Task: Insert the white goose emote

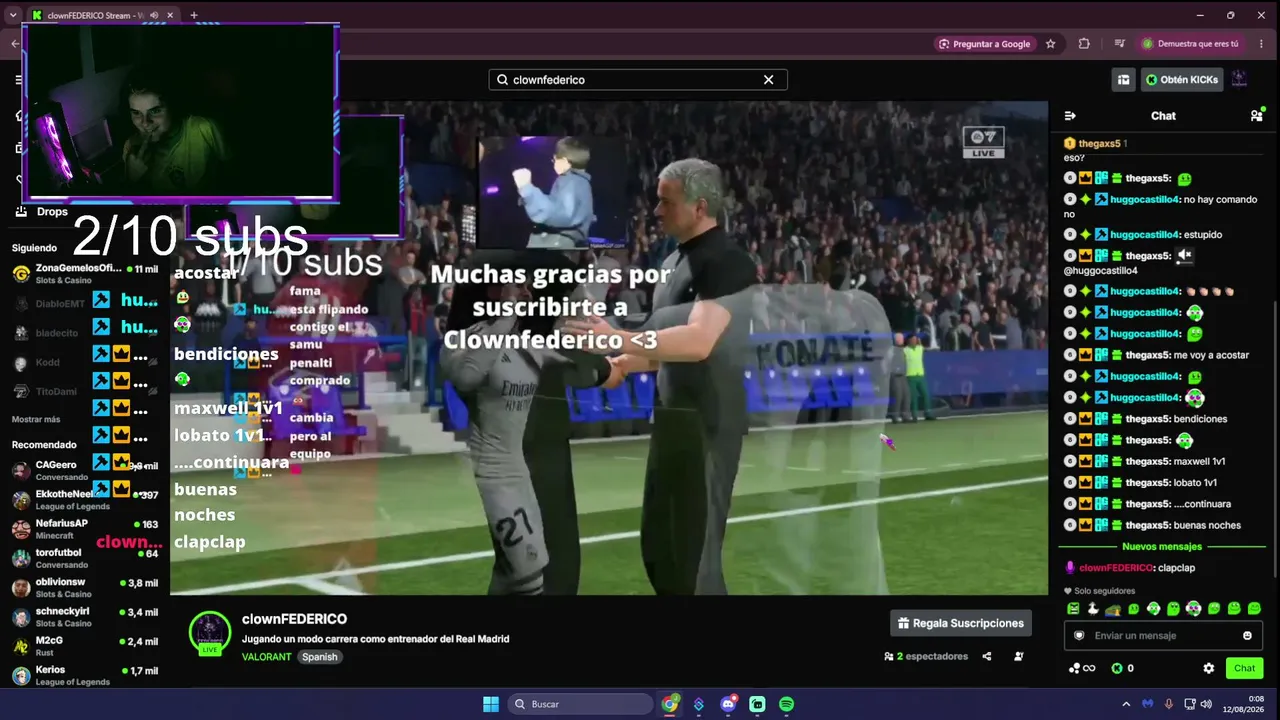Action: click(1093, 608)
